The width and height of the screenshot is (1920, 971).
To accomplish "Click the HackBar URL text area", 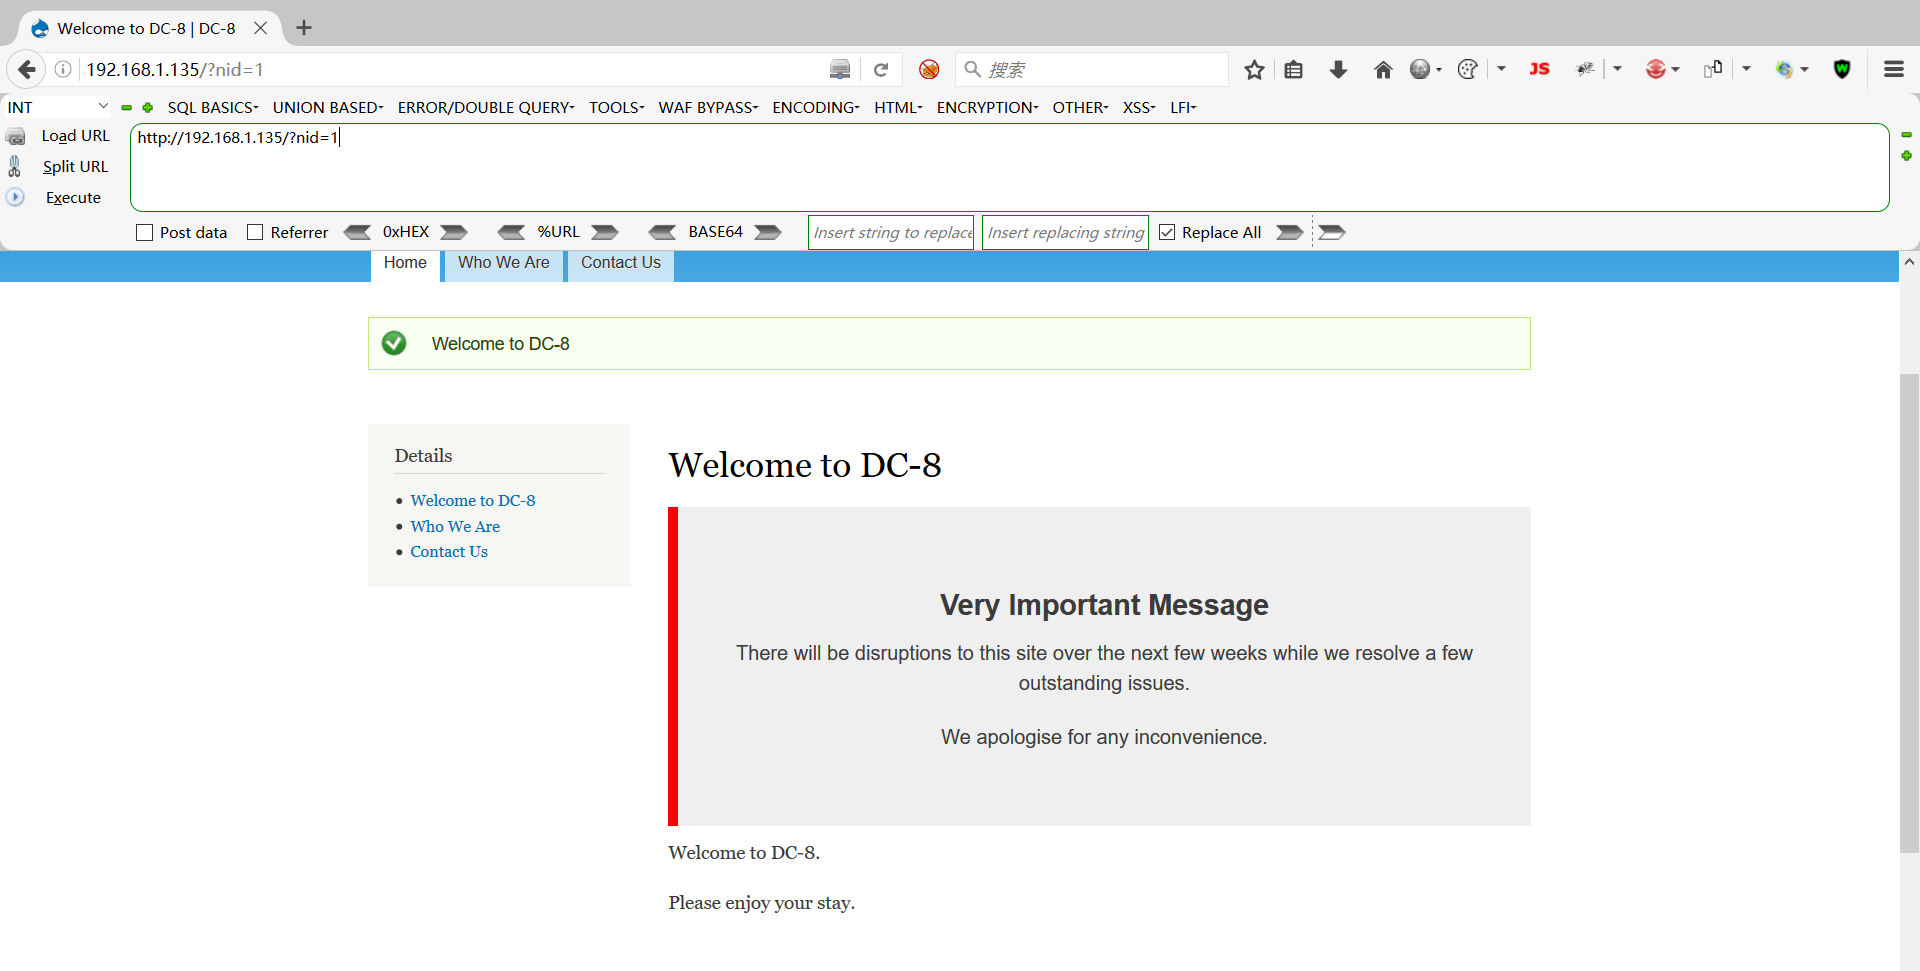I will 1010,167.
